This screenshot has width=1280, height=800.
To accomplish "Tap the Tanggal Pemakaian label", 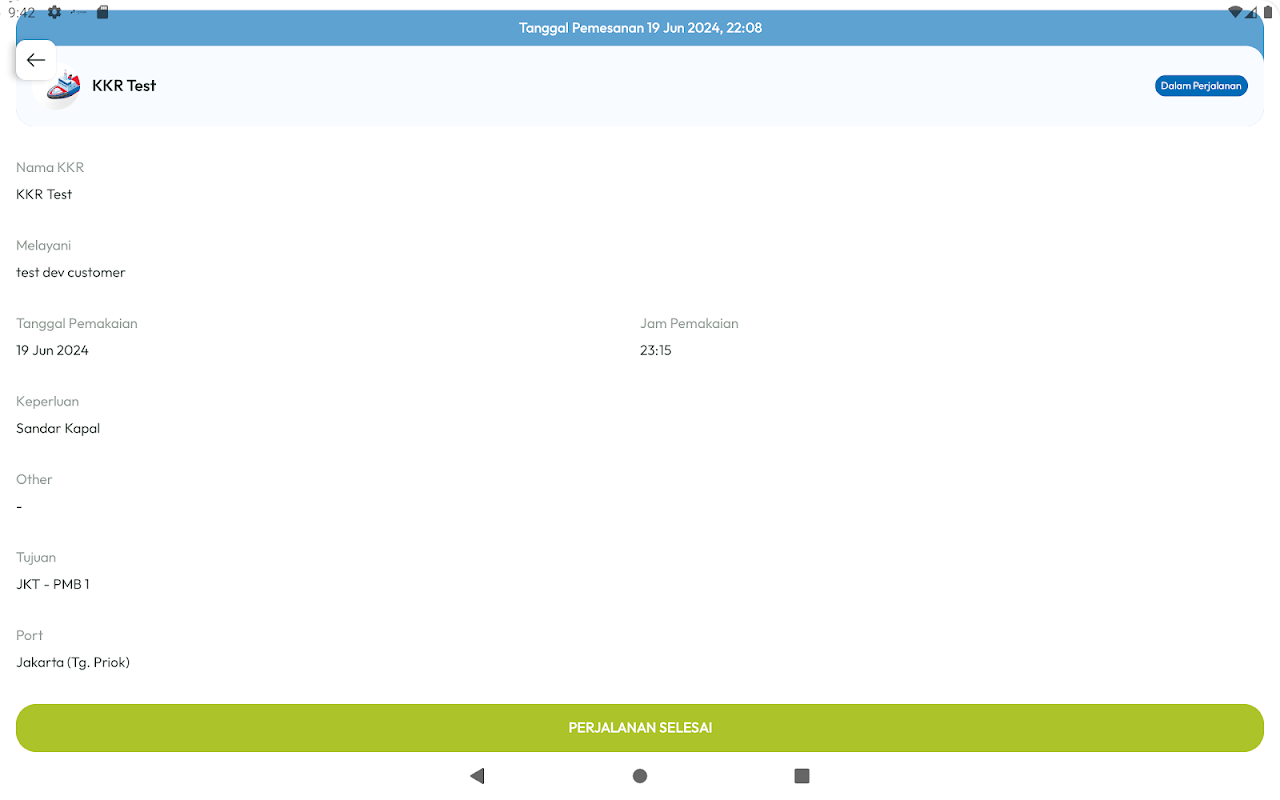I will coord(77,323).
